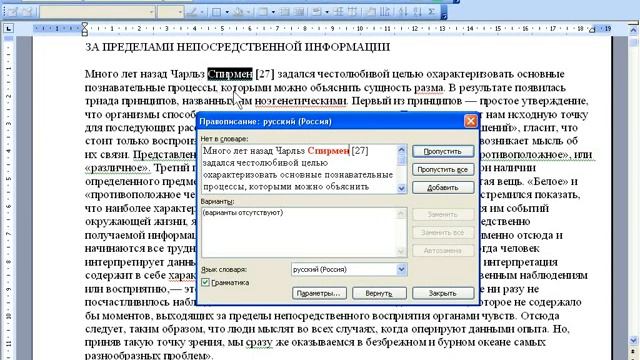640x360 pixels.
Task: Click the right indent marker on the ruler
Action: tap(592, 29)
